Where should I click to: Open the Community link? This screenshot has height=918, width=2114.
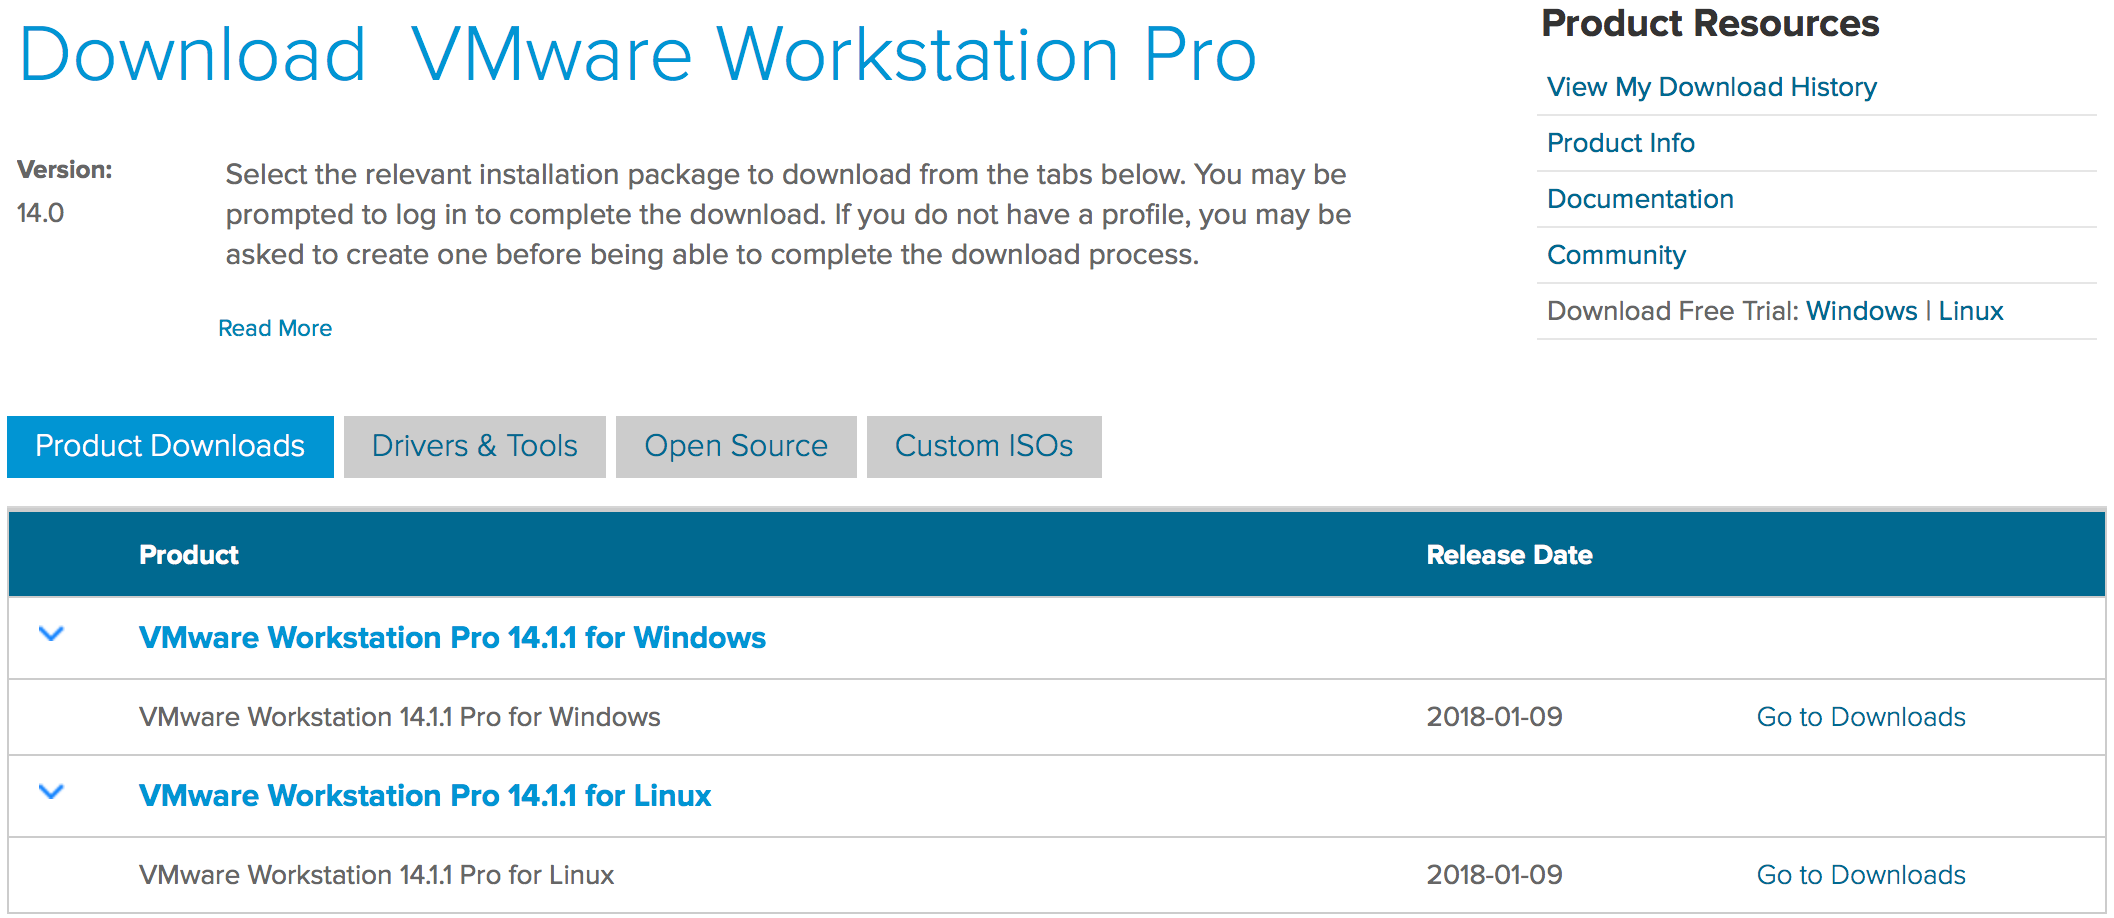click(x=1616, y=255)
